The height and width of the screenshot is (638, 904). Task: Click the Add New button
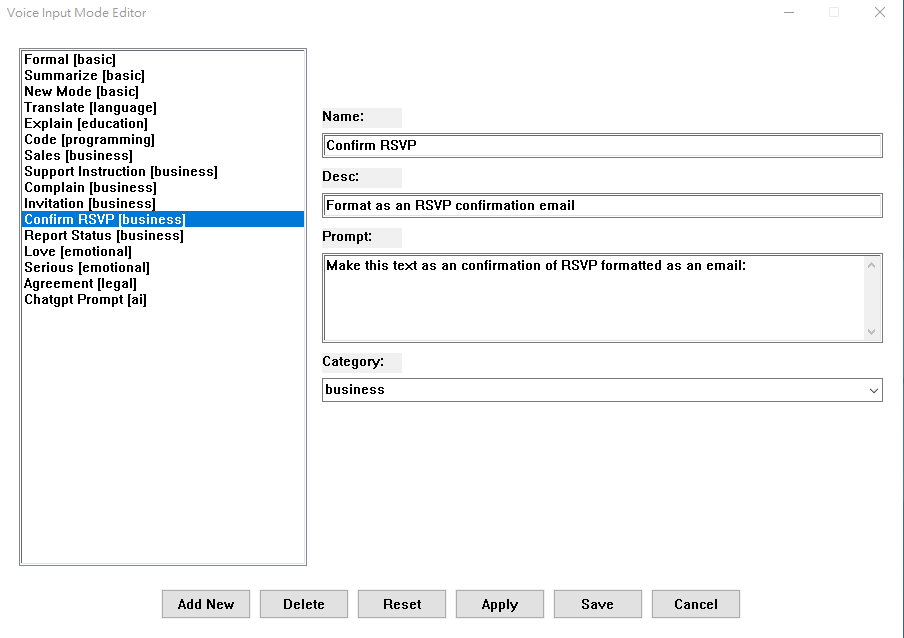pos(206,604)
